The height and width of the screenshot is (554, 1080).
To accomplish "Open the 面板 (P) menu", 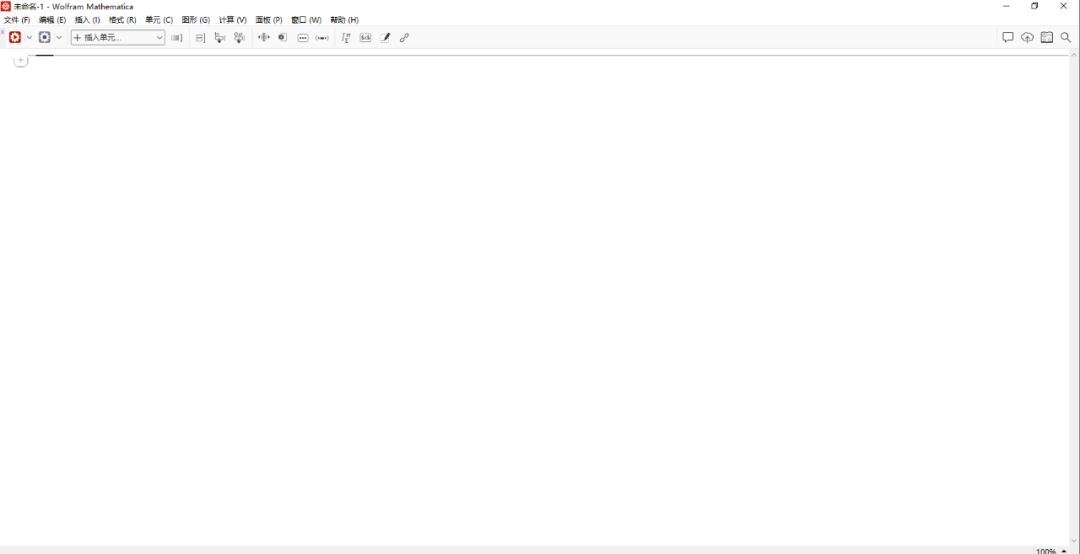I will tap(269, 20).
